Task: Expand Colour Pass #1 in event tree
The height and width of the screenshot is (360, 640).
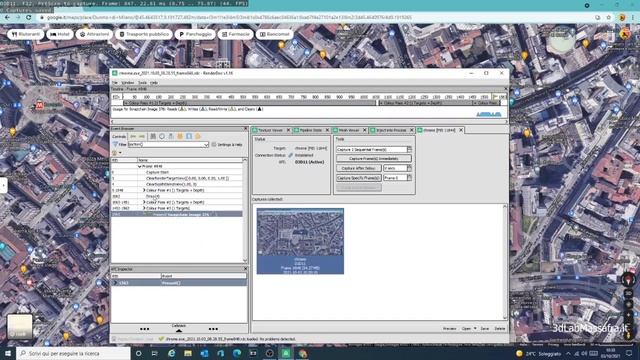Action: (x=144, y=190)
